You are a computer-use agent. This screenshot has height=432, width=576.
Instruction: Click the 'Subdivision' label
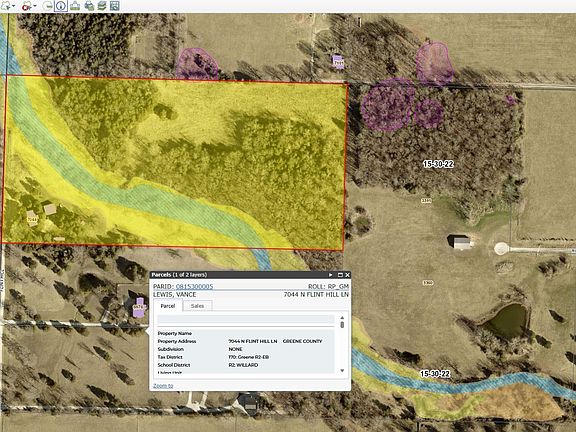170,349
